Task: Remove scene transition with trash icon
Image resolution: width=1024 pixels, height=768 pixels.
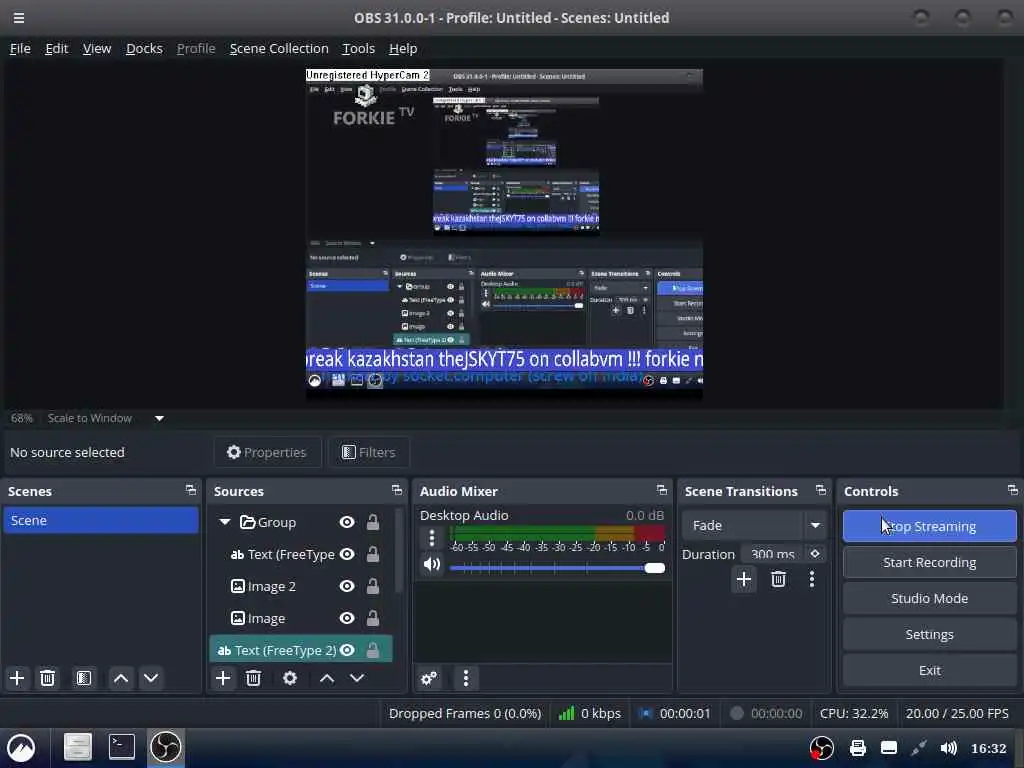Action: tap(778, 579)
